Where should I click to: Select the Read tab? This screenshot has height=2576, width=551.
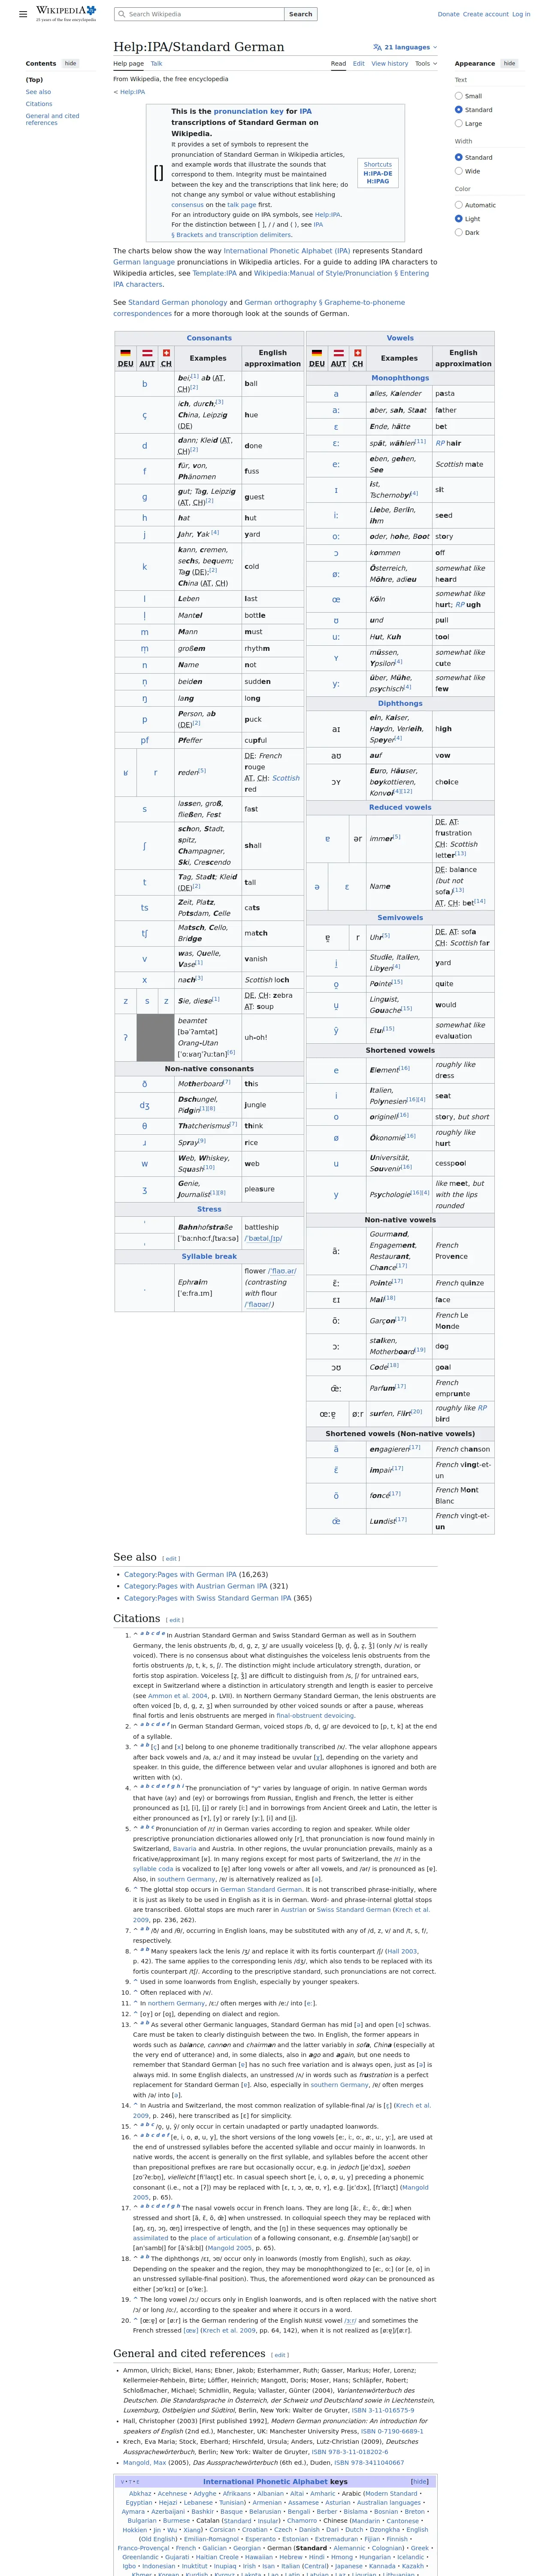coord(339,63)
